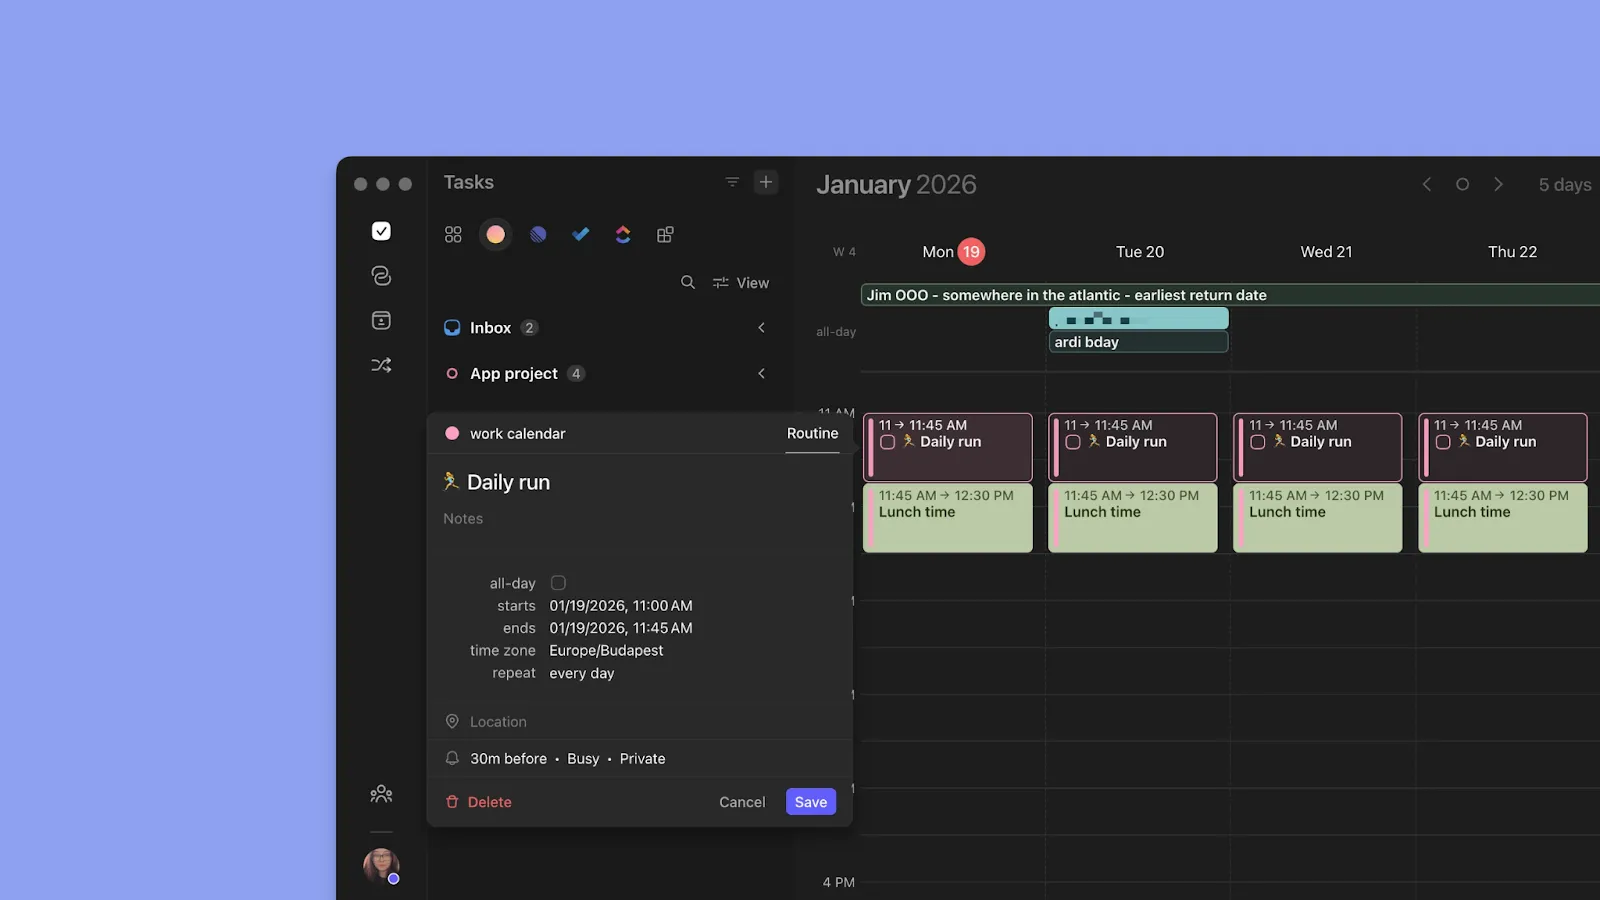Change the repeat every day setting
The width and height of the screenshot is (1600, 900).
coord(582,673)
